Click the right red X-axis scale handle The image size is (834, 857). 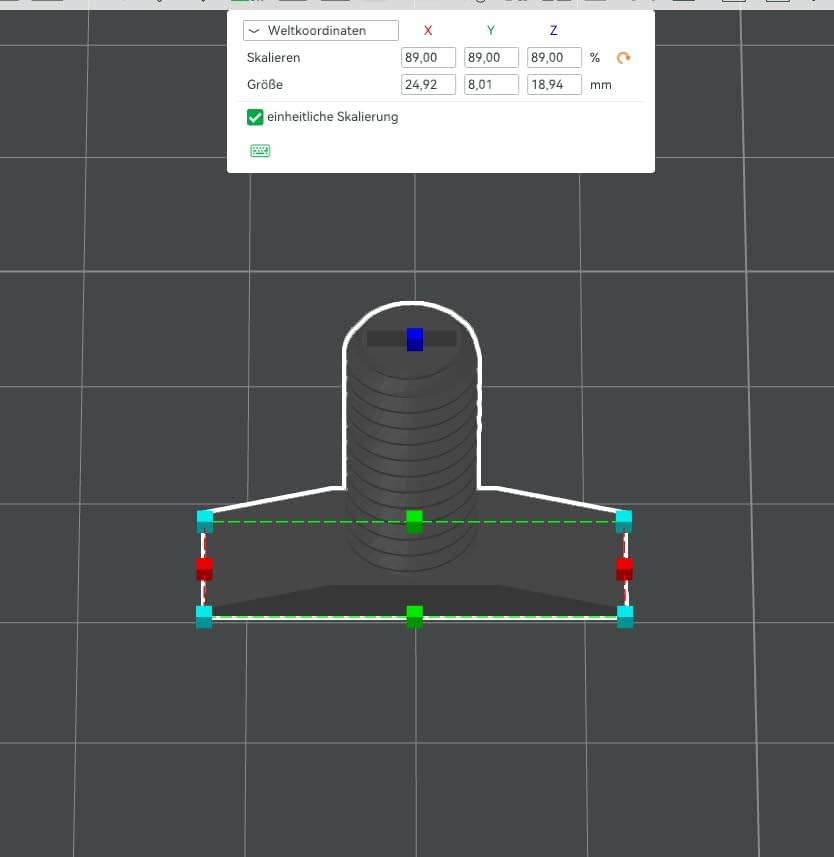click(x=624, y=569)
